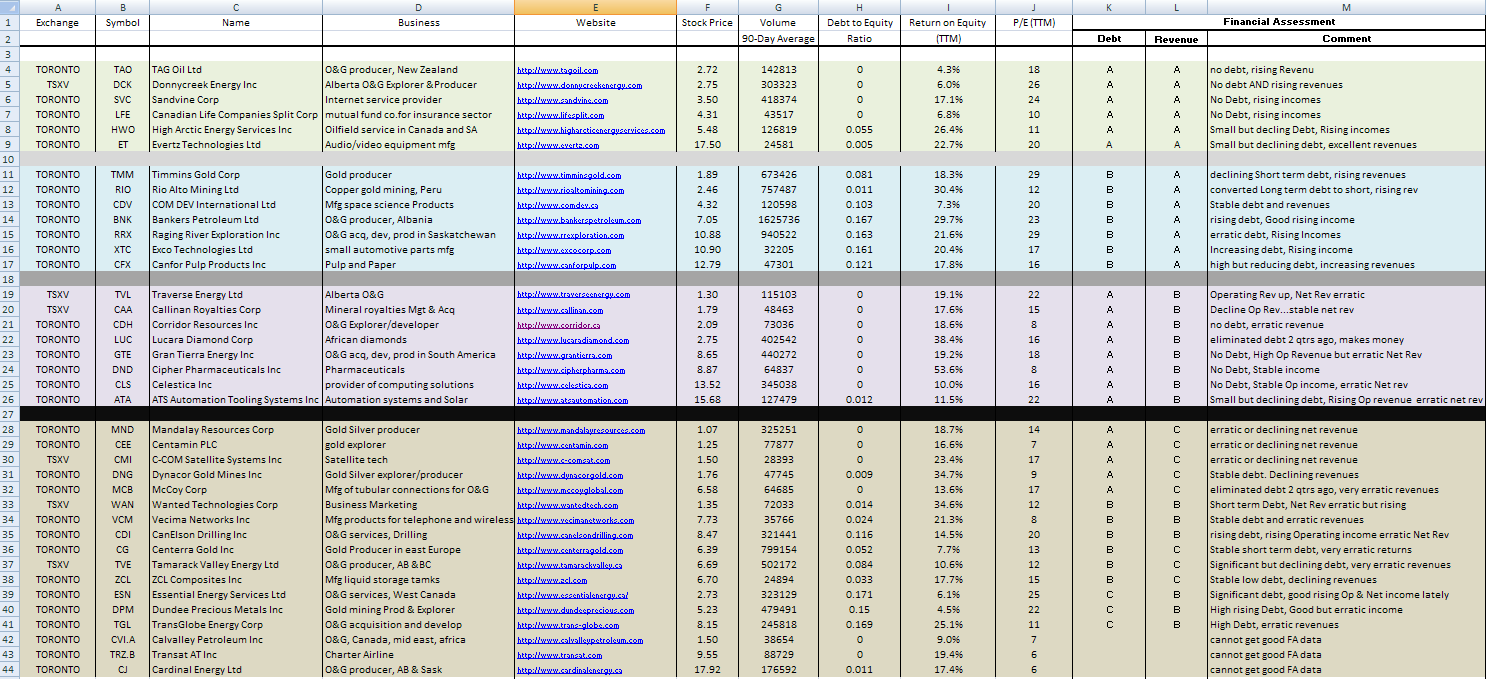1486x679 pixels.
Task: Open the transat.com website link
Action: point(559,655)
